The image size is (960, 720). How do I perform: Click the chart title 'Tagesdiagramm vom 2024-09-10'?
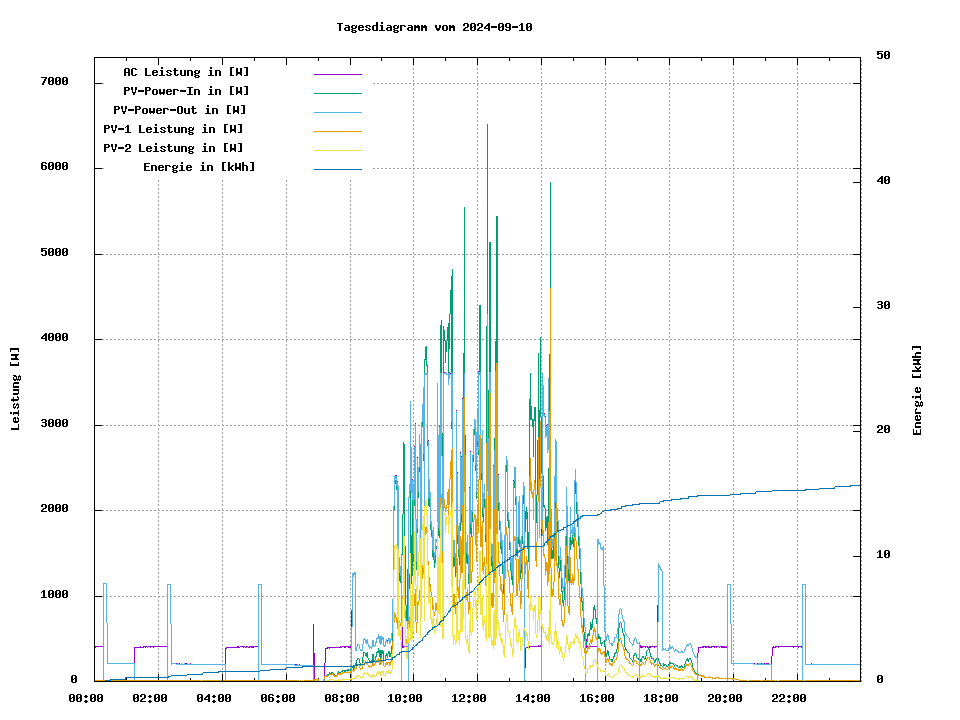(x=434, y=27)
